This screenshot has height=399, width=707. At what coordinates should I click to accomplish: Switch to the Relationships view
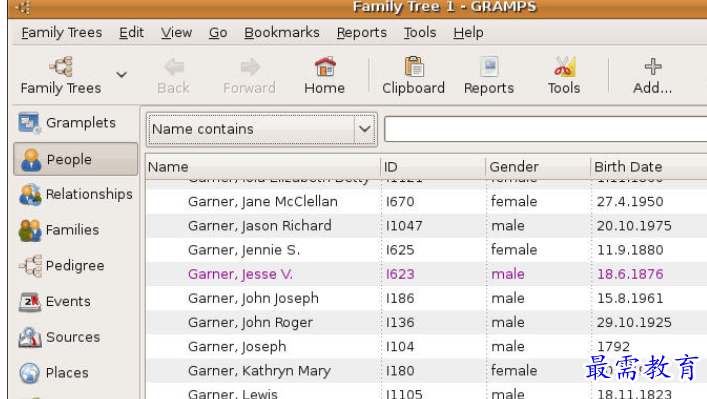click(x=75, y=194)
